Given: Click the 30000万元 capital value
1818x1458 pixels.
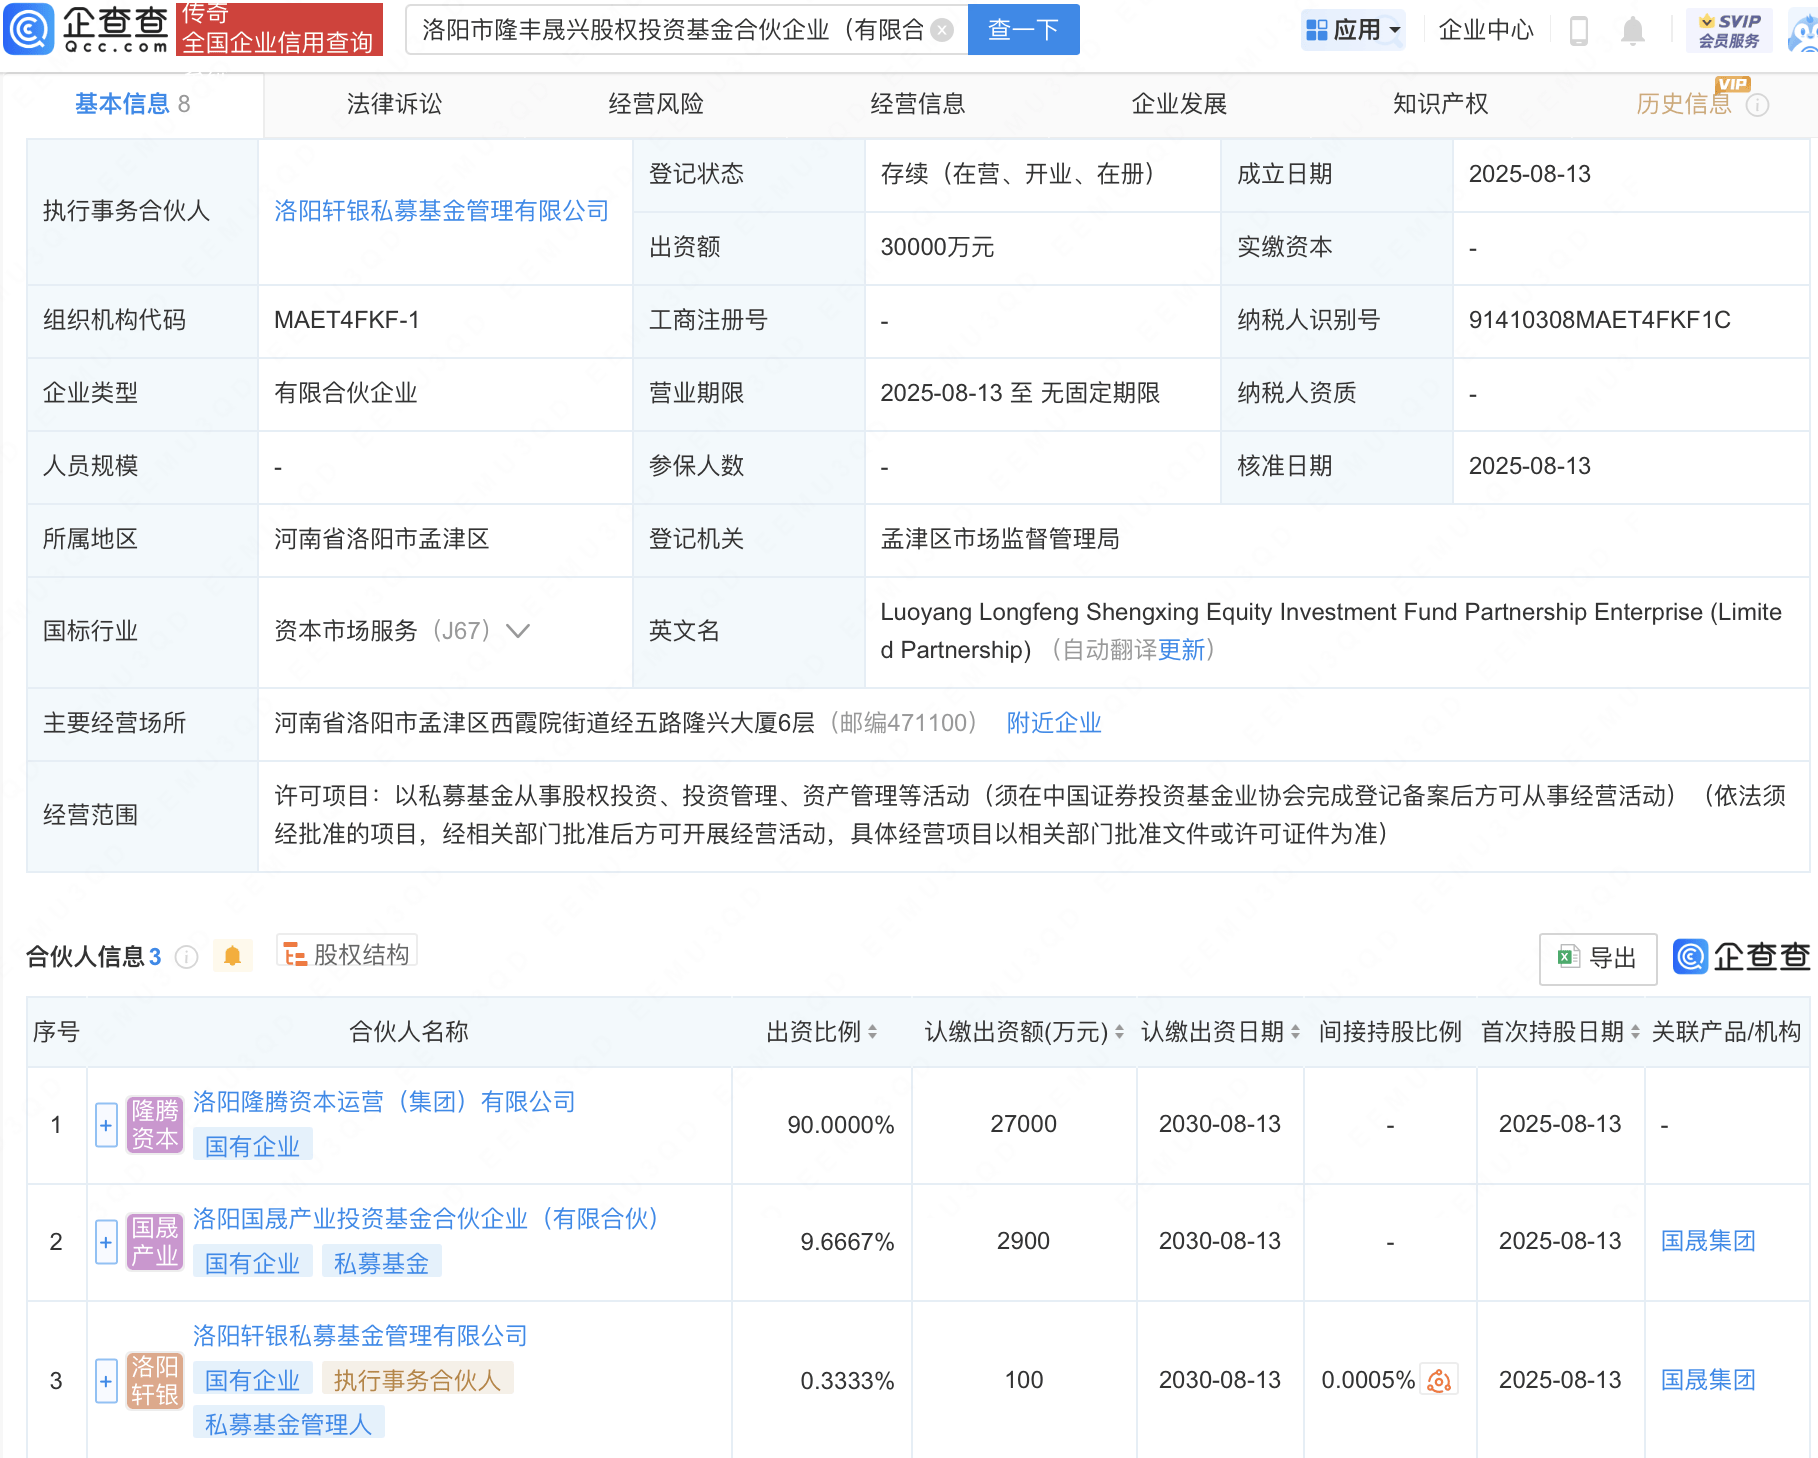Looking at the screenshot, I should [x=937, y=247].
